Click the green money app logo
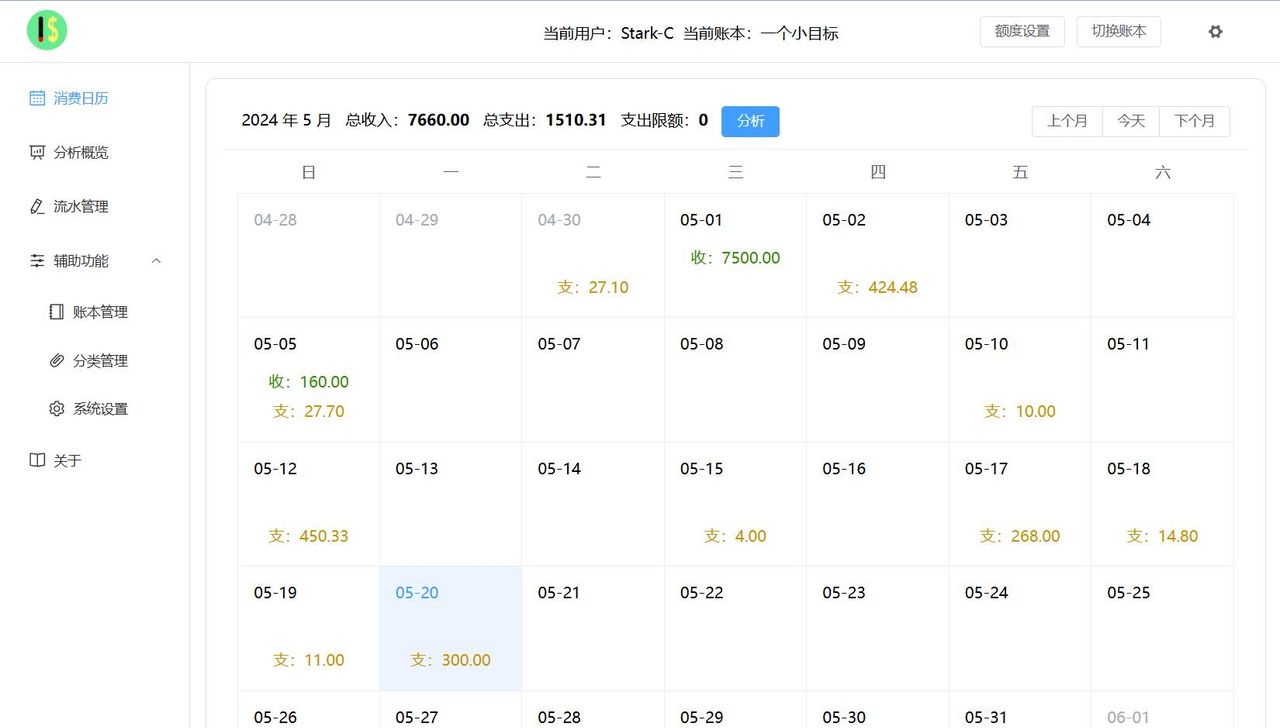This screenshot has width=1280, height=728. pyautogui.click(x=47, y=31)
